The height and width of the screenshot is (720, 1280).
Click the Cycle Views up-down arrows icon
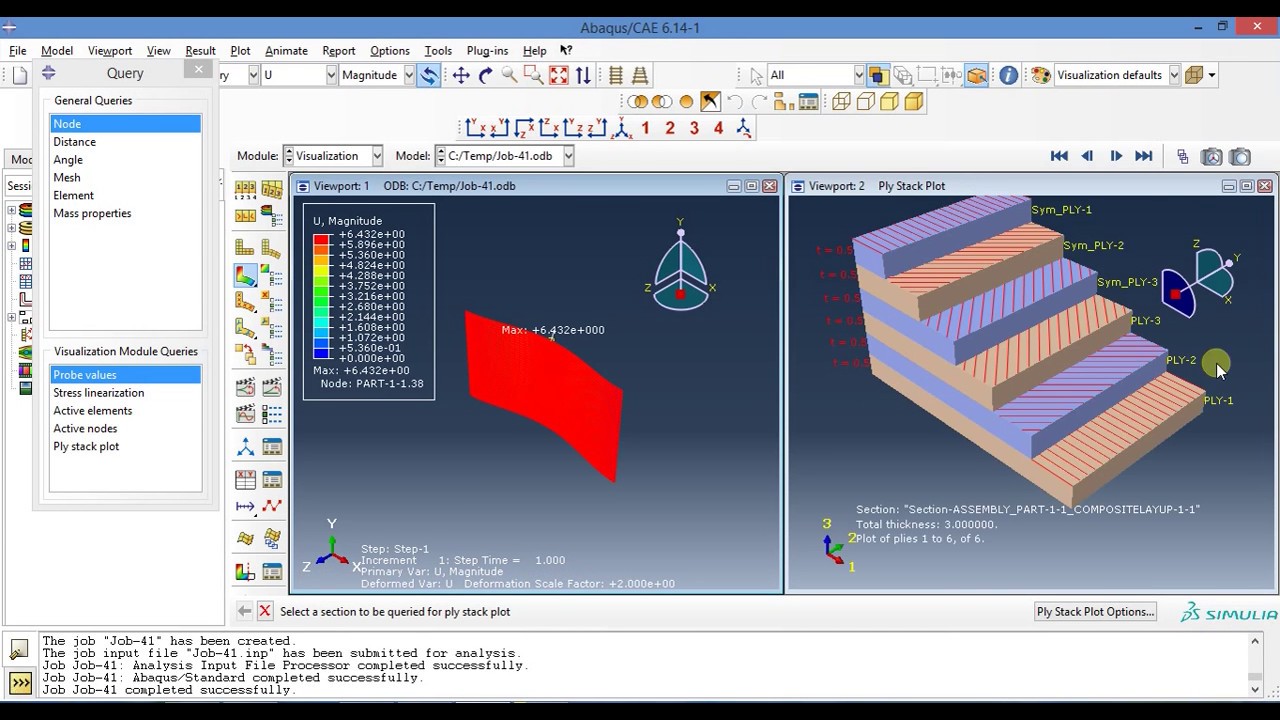(x=583, y=75)
